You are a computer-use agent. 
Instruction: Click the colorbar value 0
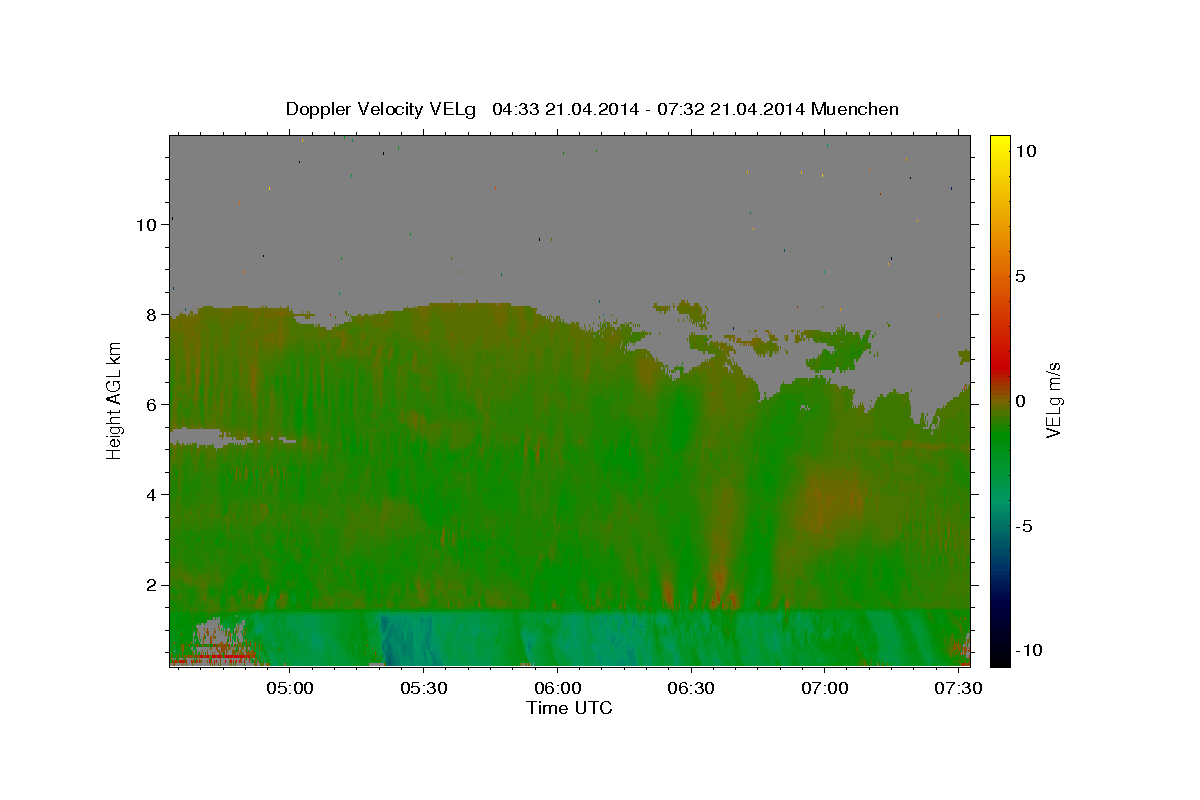pyautogui.click(x=1020, y=401)
